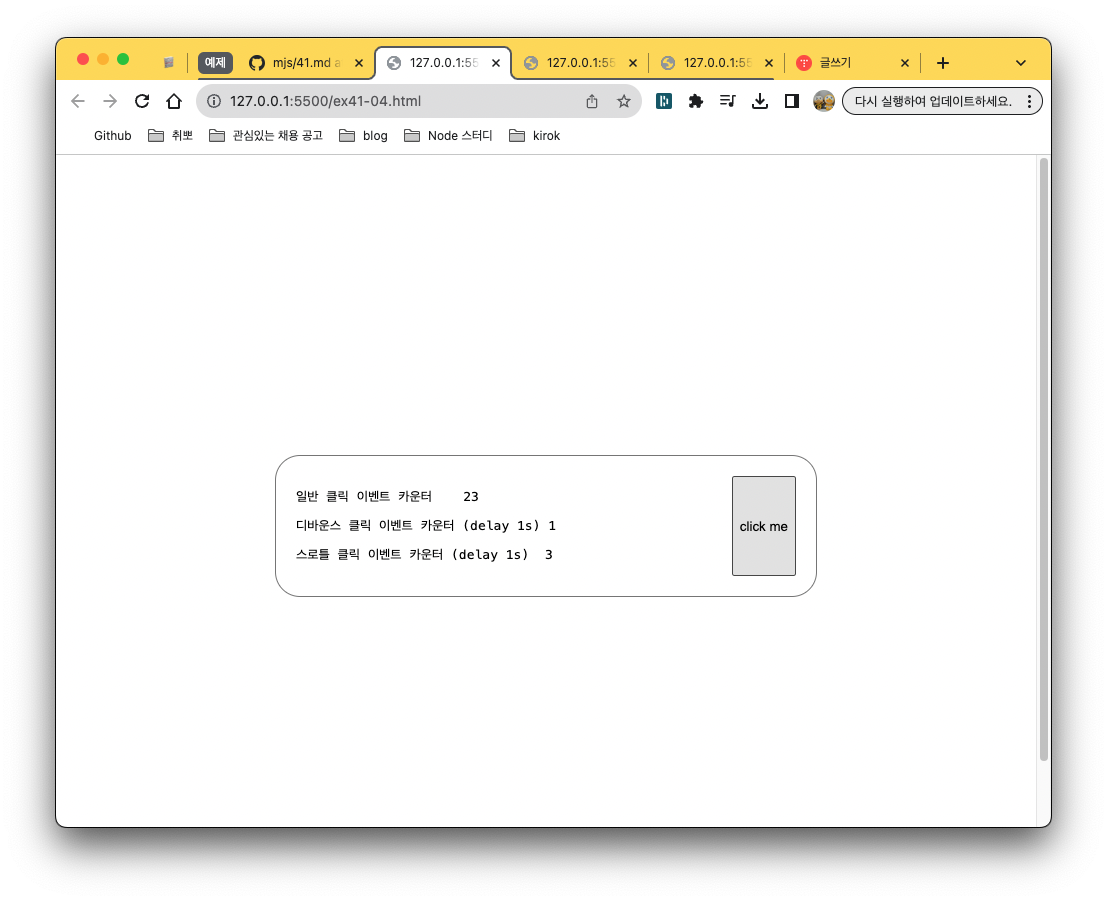Image resolution: width=1107 pixels, height=901 pixels.
Task: Open the 관심있는 채용 공고 bookmark folder
Action: click(265, 136)
